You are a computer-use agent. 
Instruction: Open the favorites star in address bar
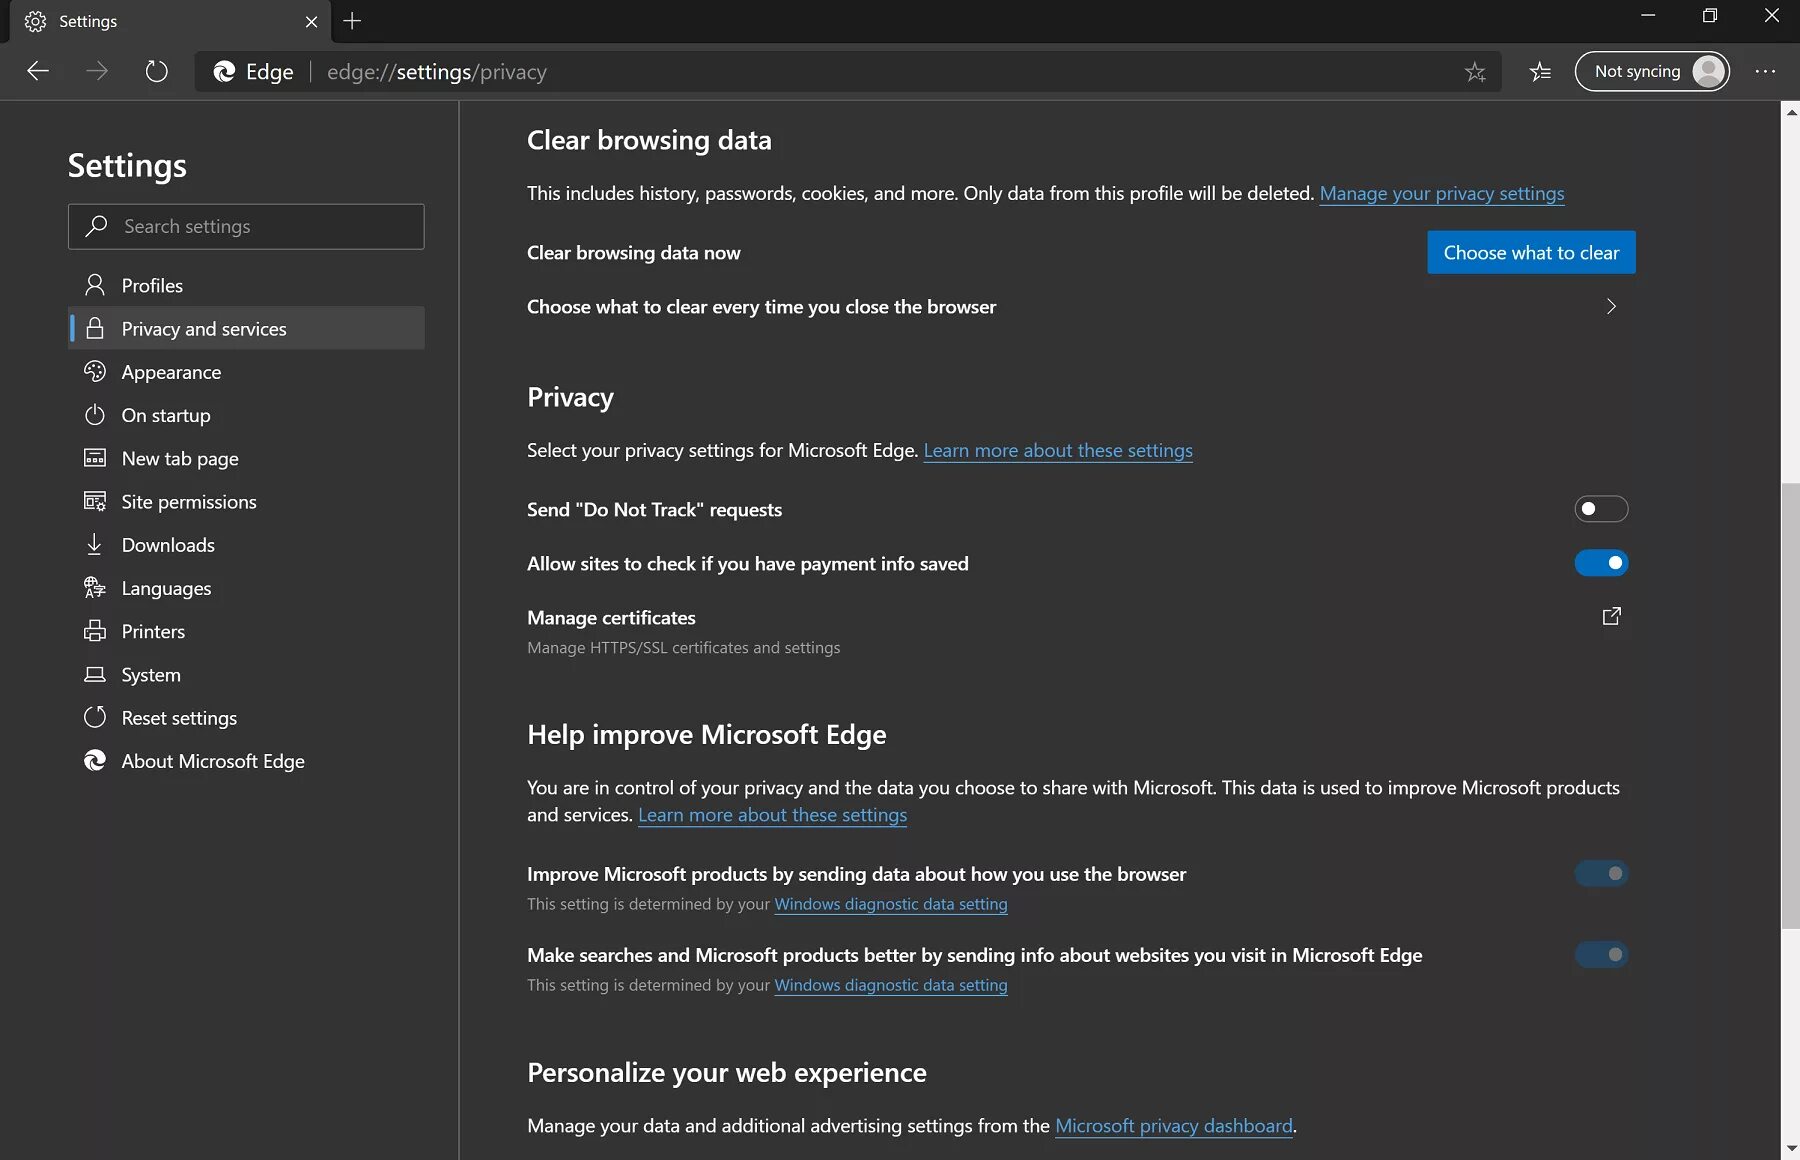point(1475,71)
